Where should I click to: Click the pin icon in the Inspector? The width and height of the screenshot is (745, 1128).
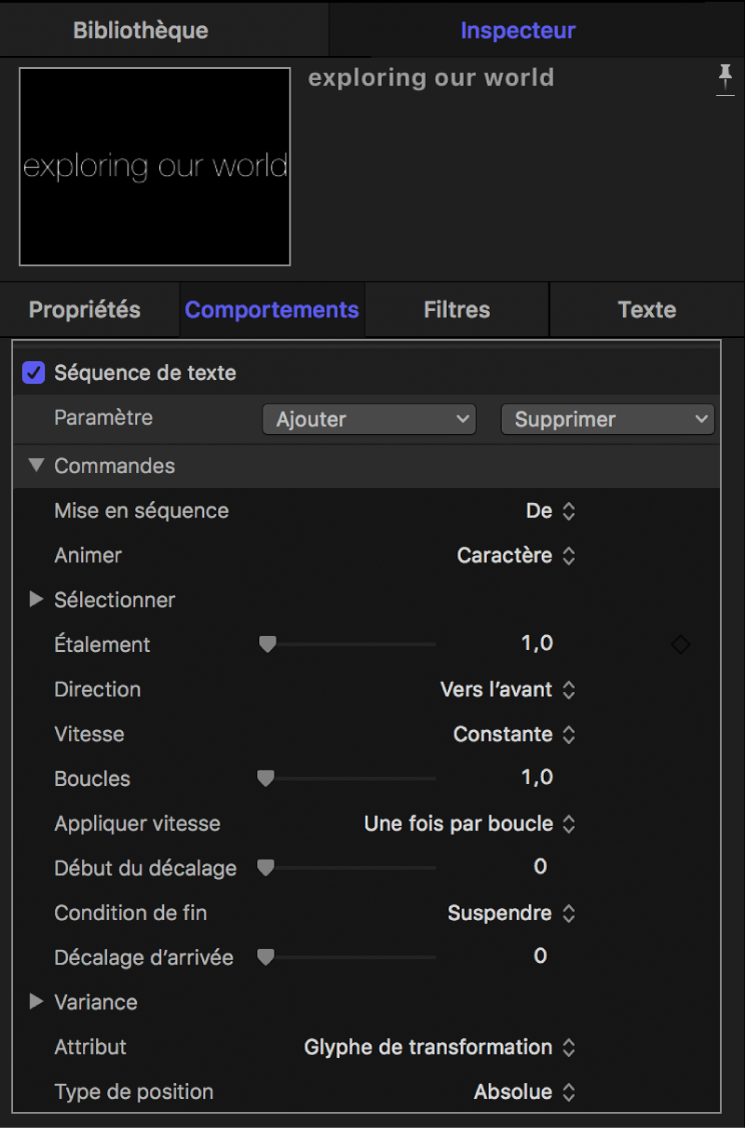(x=725, y=80)
